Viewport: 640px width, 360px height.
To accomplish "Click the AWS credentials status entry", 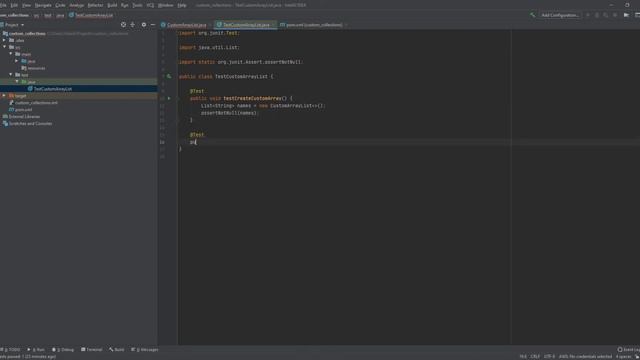I will pyautogui.click(x=585, y=357).
